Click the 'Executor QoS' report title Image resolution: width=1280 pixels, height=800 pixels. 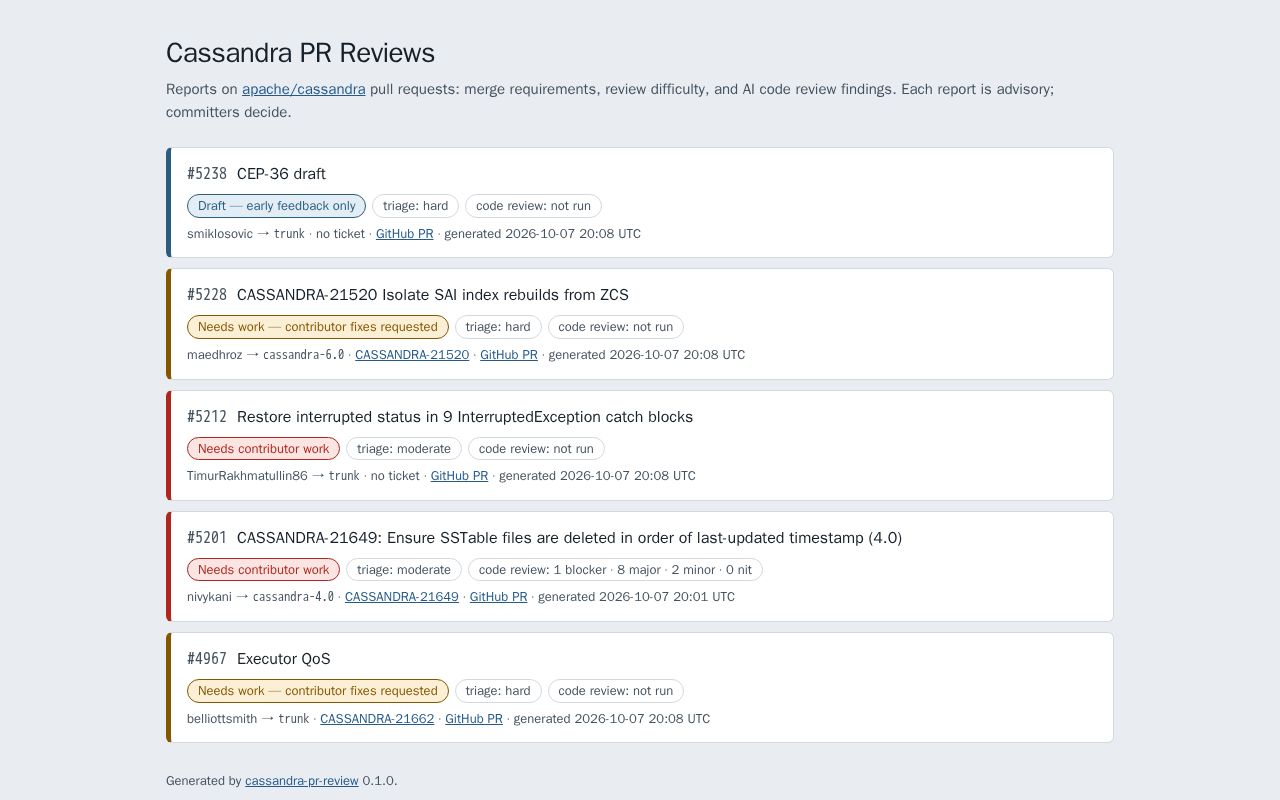coord(284,658)
